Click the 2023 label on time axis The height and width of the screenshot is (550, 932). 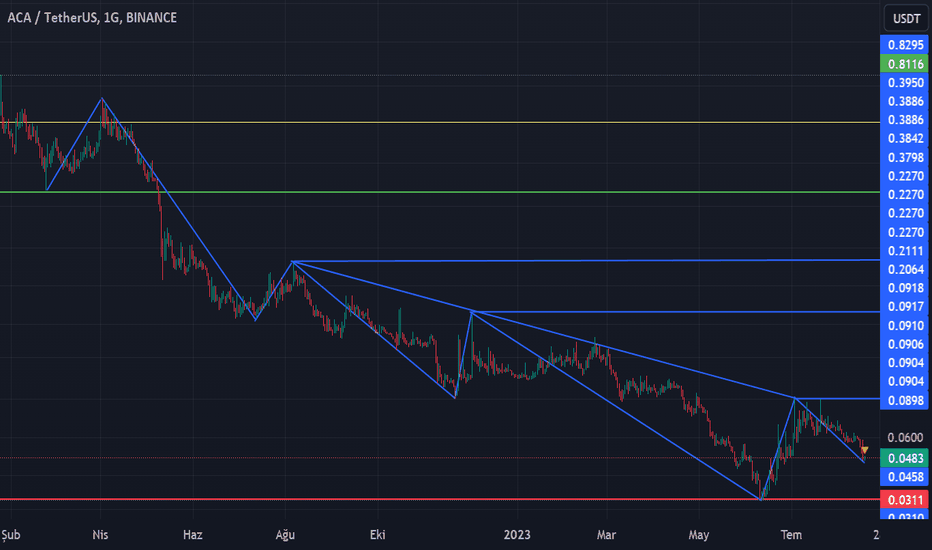[517, 535]
